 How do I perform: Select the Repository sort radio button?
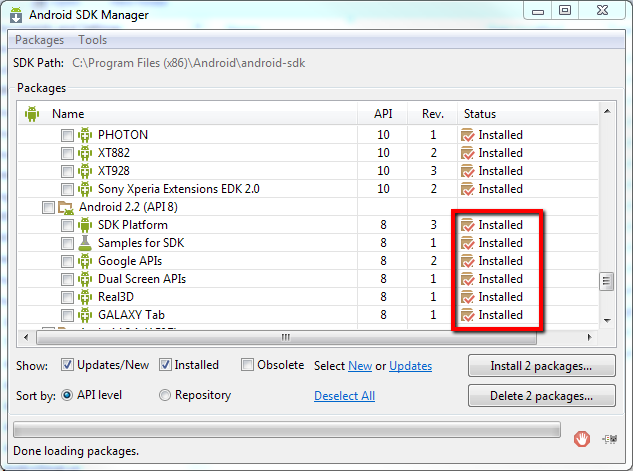(x=165, y=395)
